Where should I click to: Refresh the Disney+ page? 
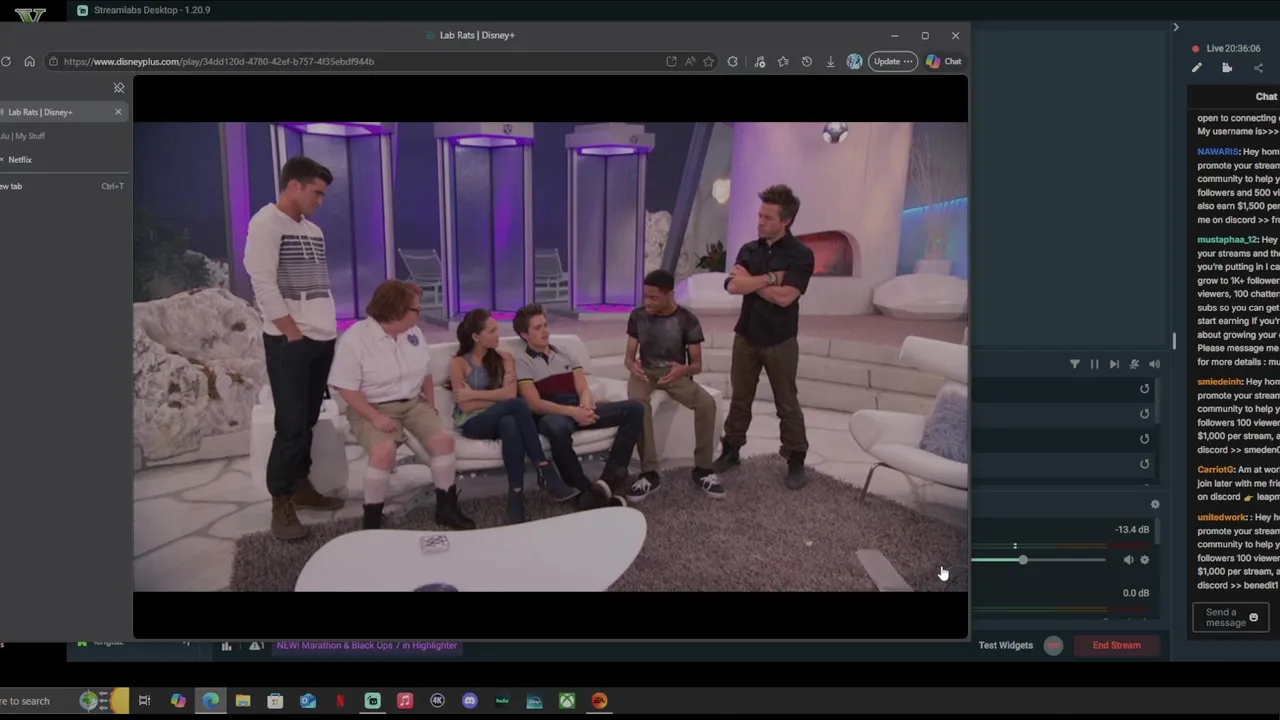click(x=6, y=62)
